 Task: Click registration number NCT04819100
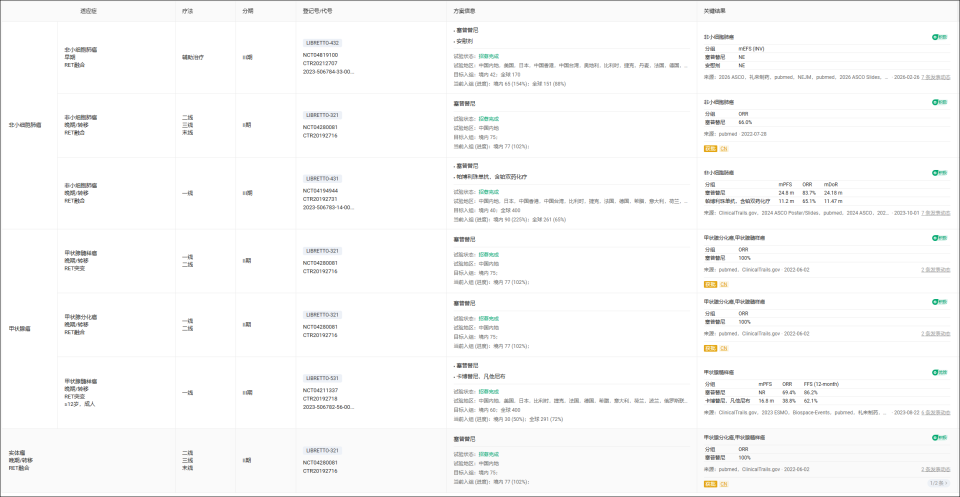point(320,55)
